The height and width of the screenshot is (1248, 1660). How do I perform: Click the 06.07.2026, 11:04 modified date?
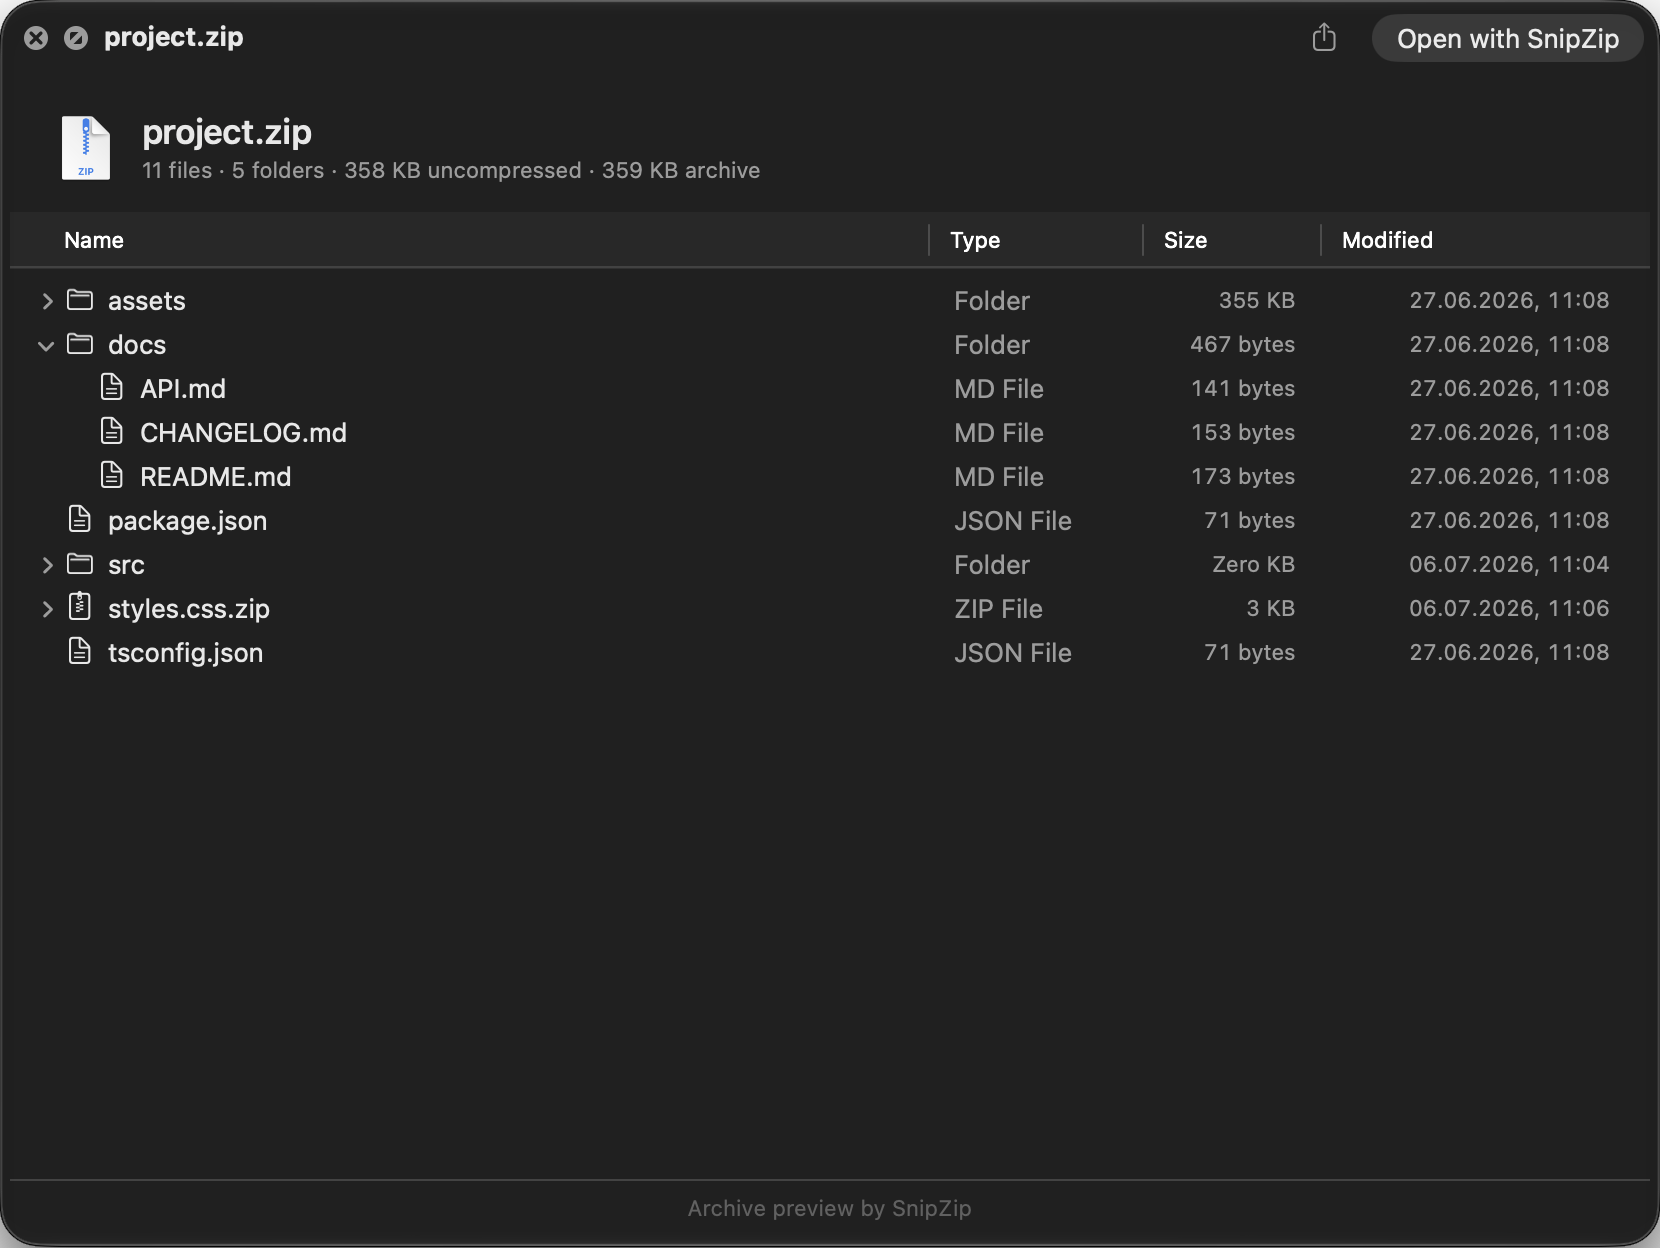tap(1509, 564)
